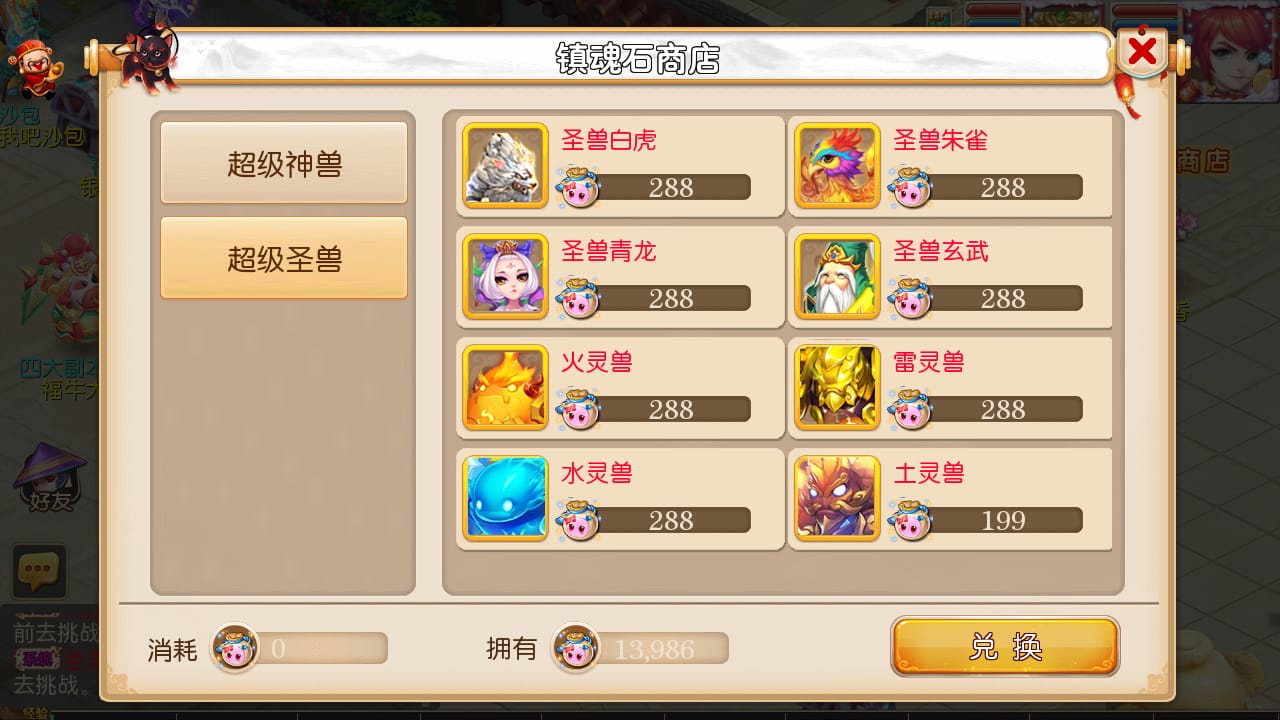Select the 雷灵兽 golden armor icon

coord(838,388)
